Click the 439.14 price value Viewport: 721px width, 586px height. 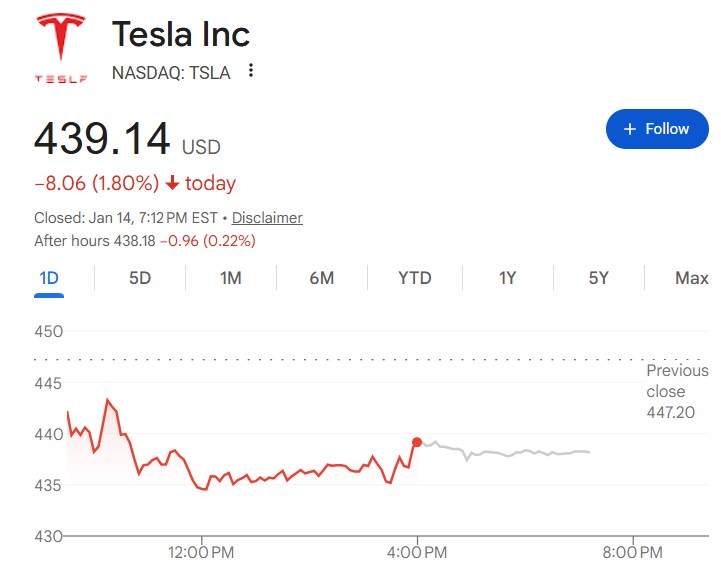pos(102,139)
